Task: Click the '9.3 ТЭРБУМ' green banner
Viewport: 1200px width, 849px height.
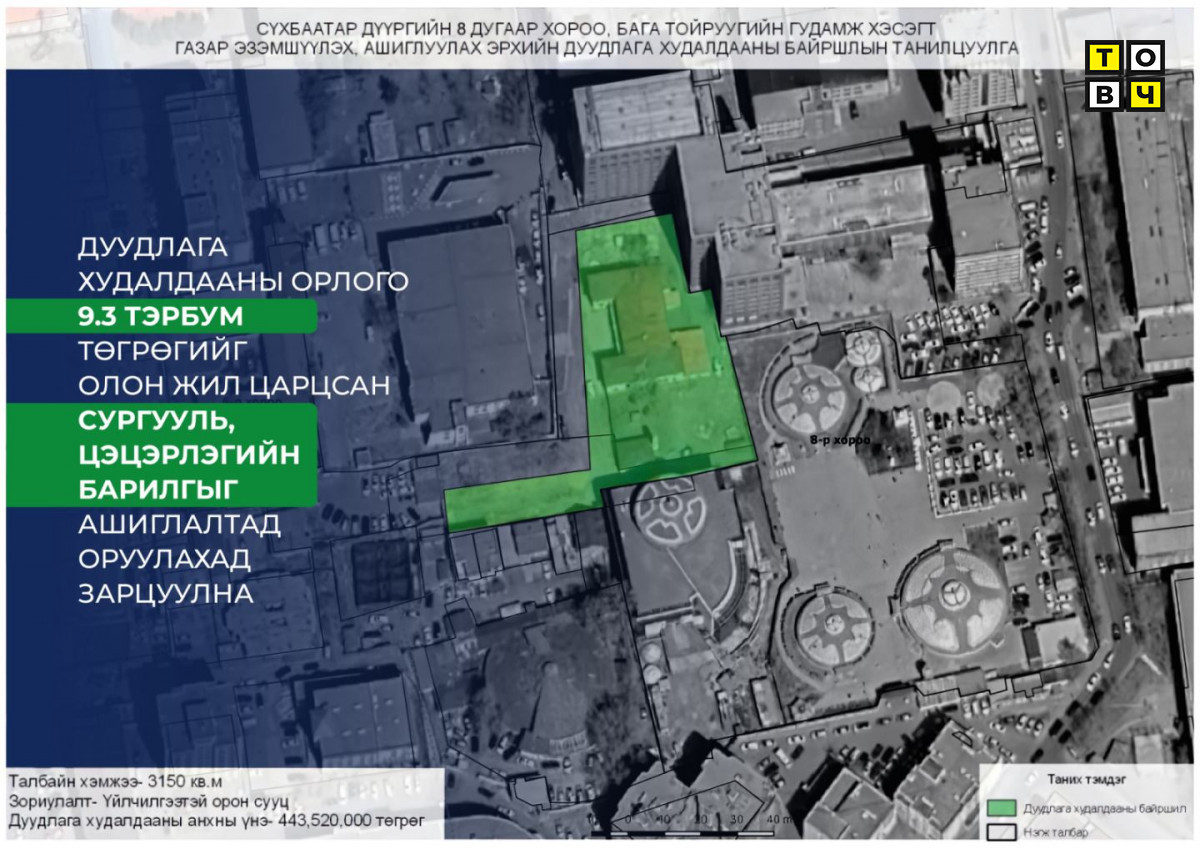Action: pos(161,316)
